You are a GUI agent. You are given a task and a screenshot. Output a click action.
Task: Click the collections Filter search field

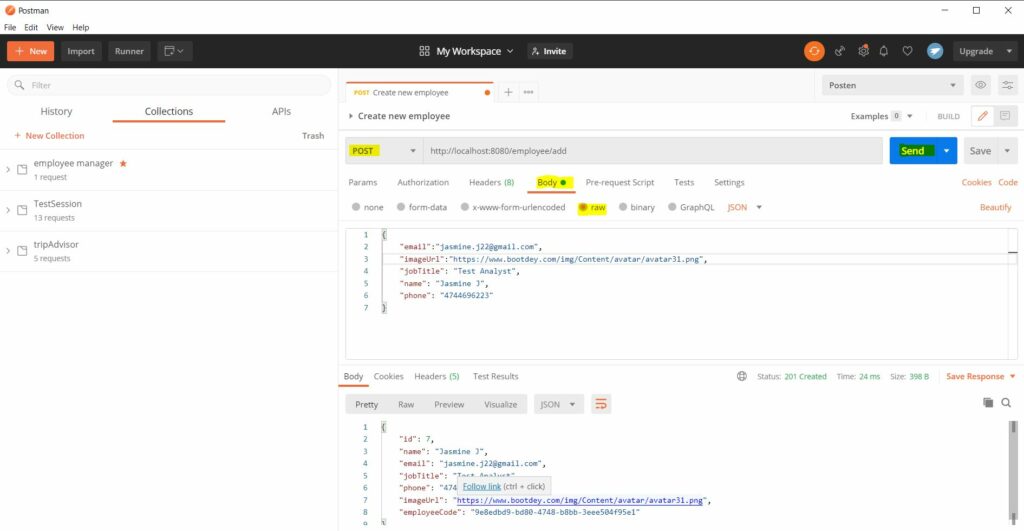point(168,85)
